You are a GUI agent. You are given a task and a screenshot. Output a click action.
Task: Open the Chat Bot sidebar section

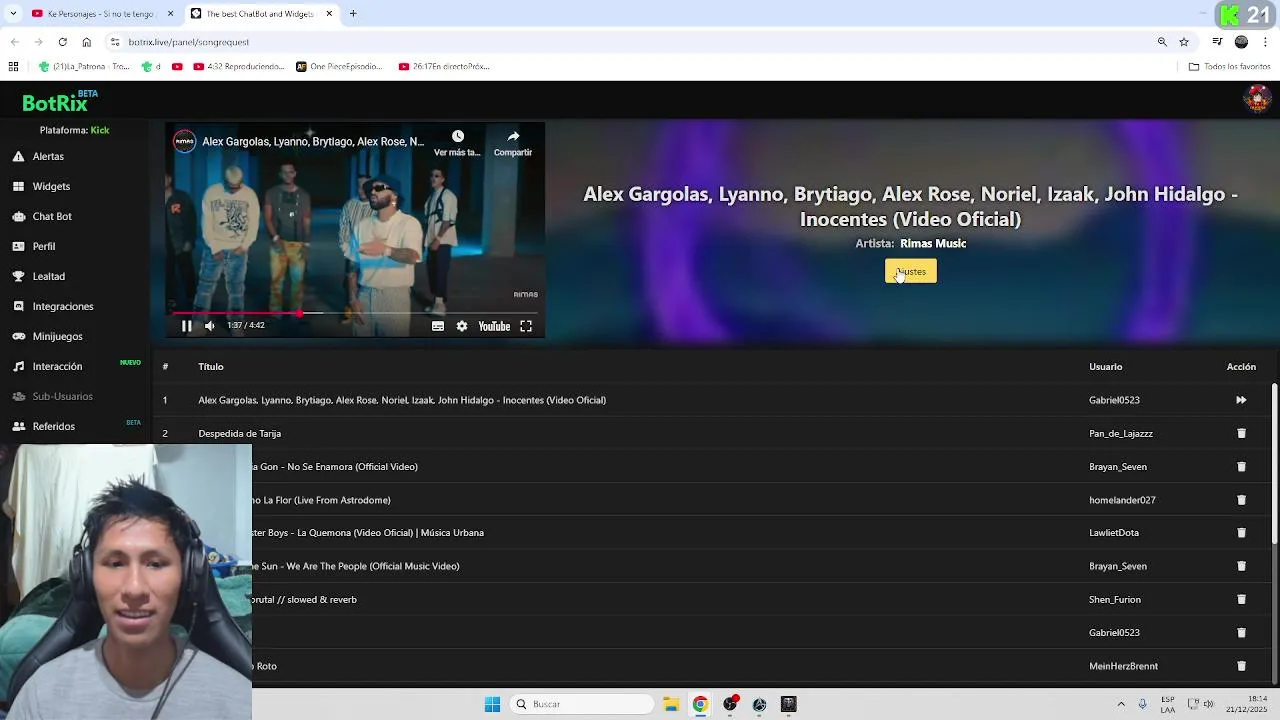[x=52, y=217]
